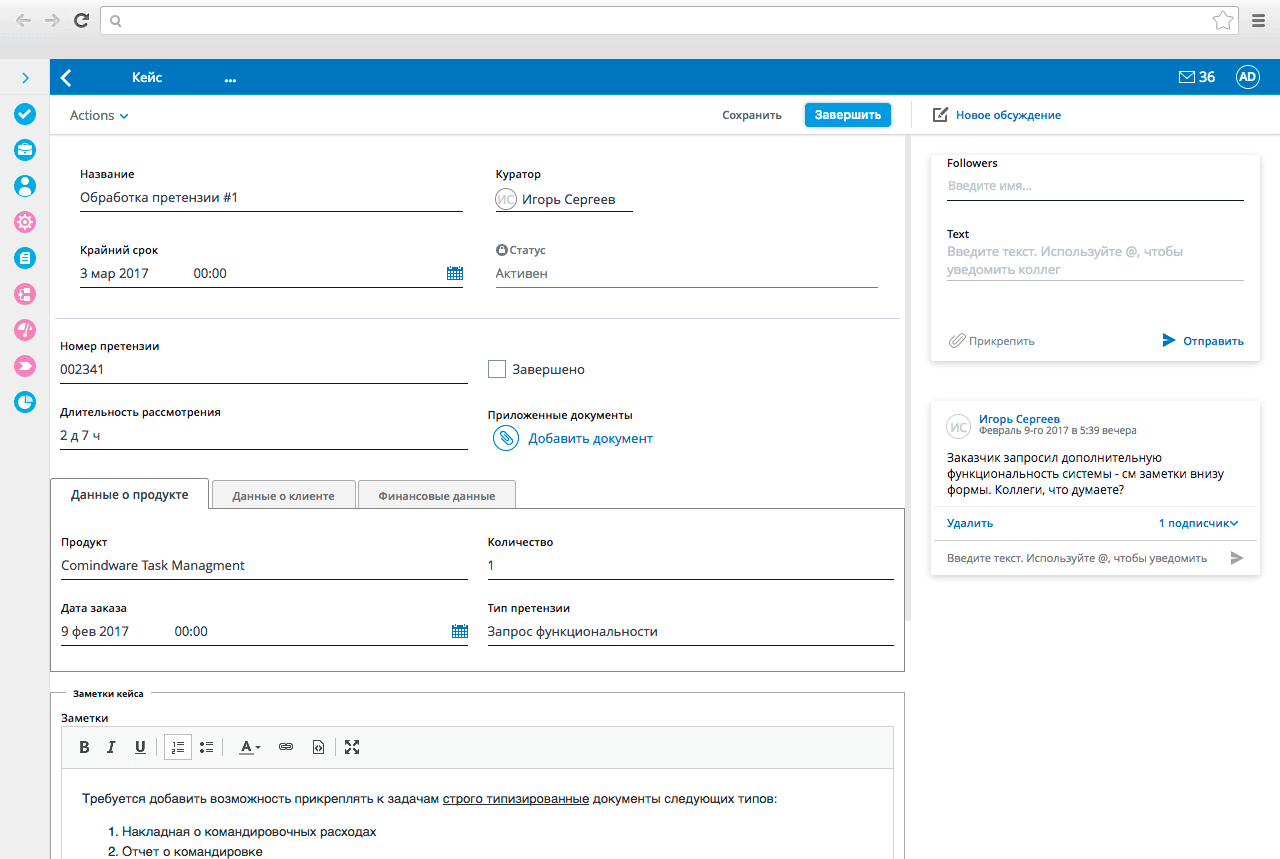This screenshot has height=859, width=1280.
Task: Insert a hyperlink in the notes toolbar
Action: tap(286, 747)
